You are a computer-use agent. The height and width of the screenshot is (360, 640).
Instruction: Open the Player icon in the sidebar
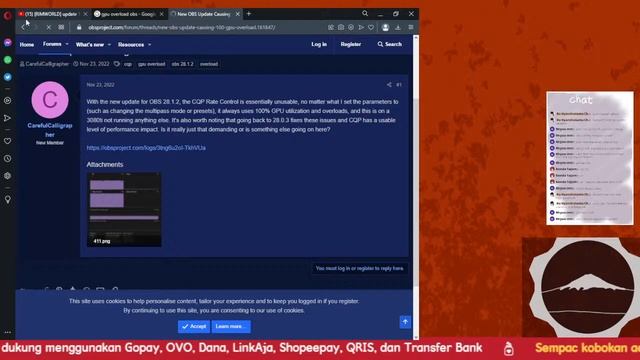tap(8, 100)
